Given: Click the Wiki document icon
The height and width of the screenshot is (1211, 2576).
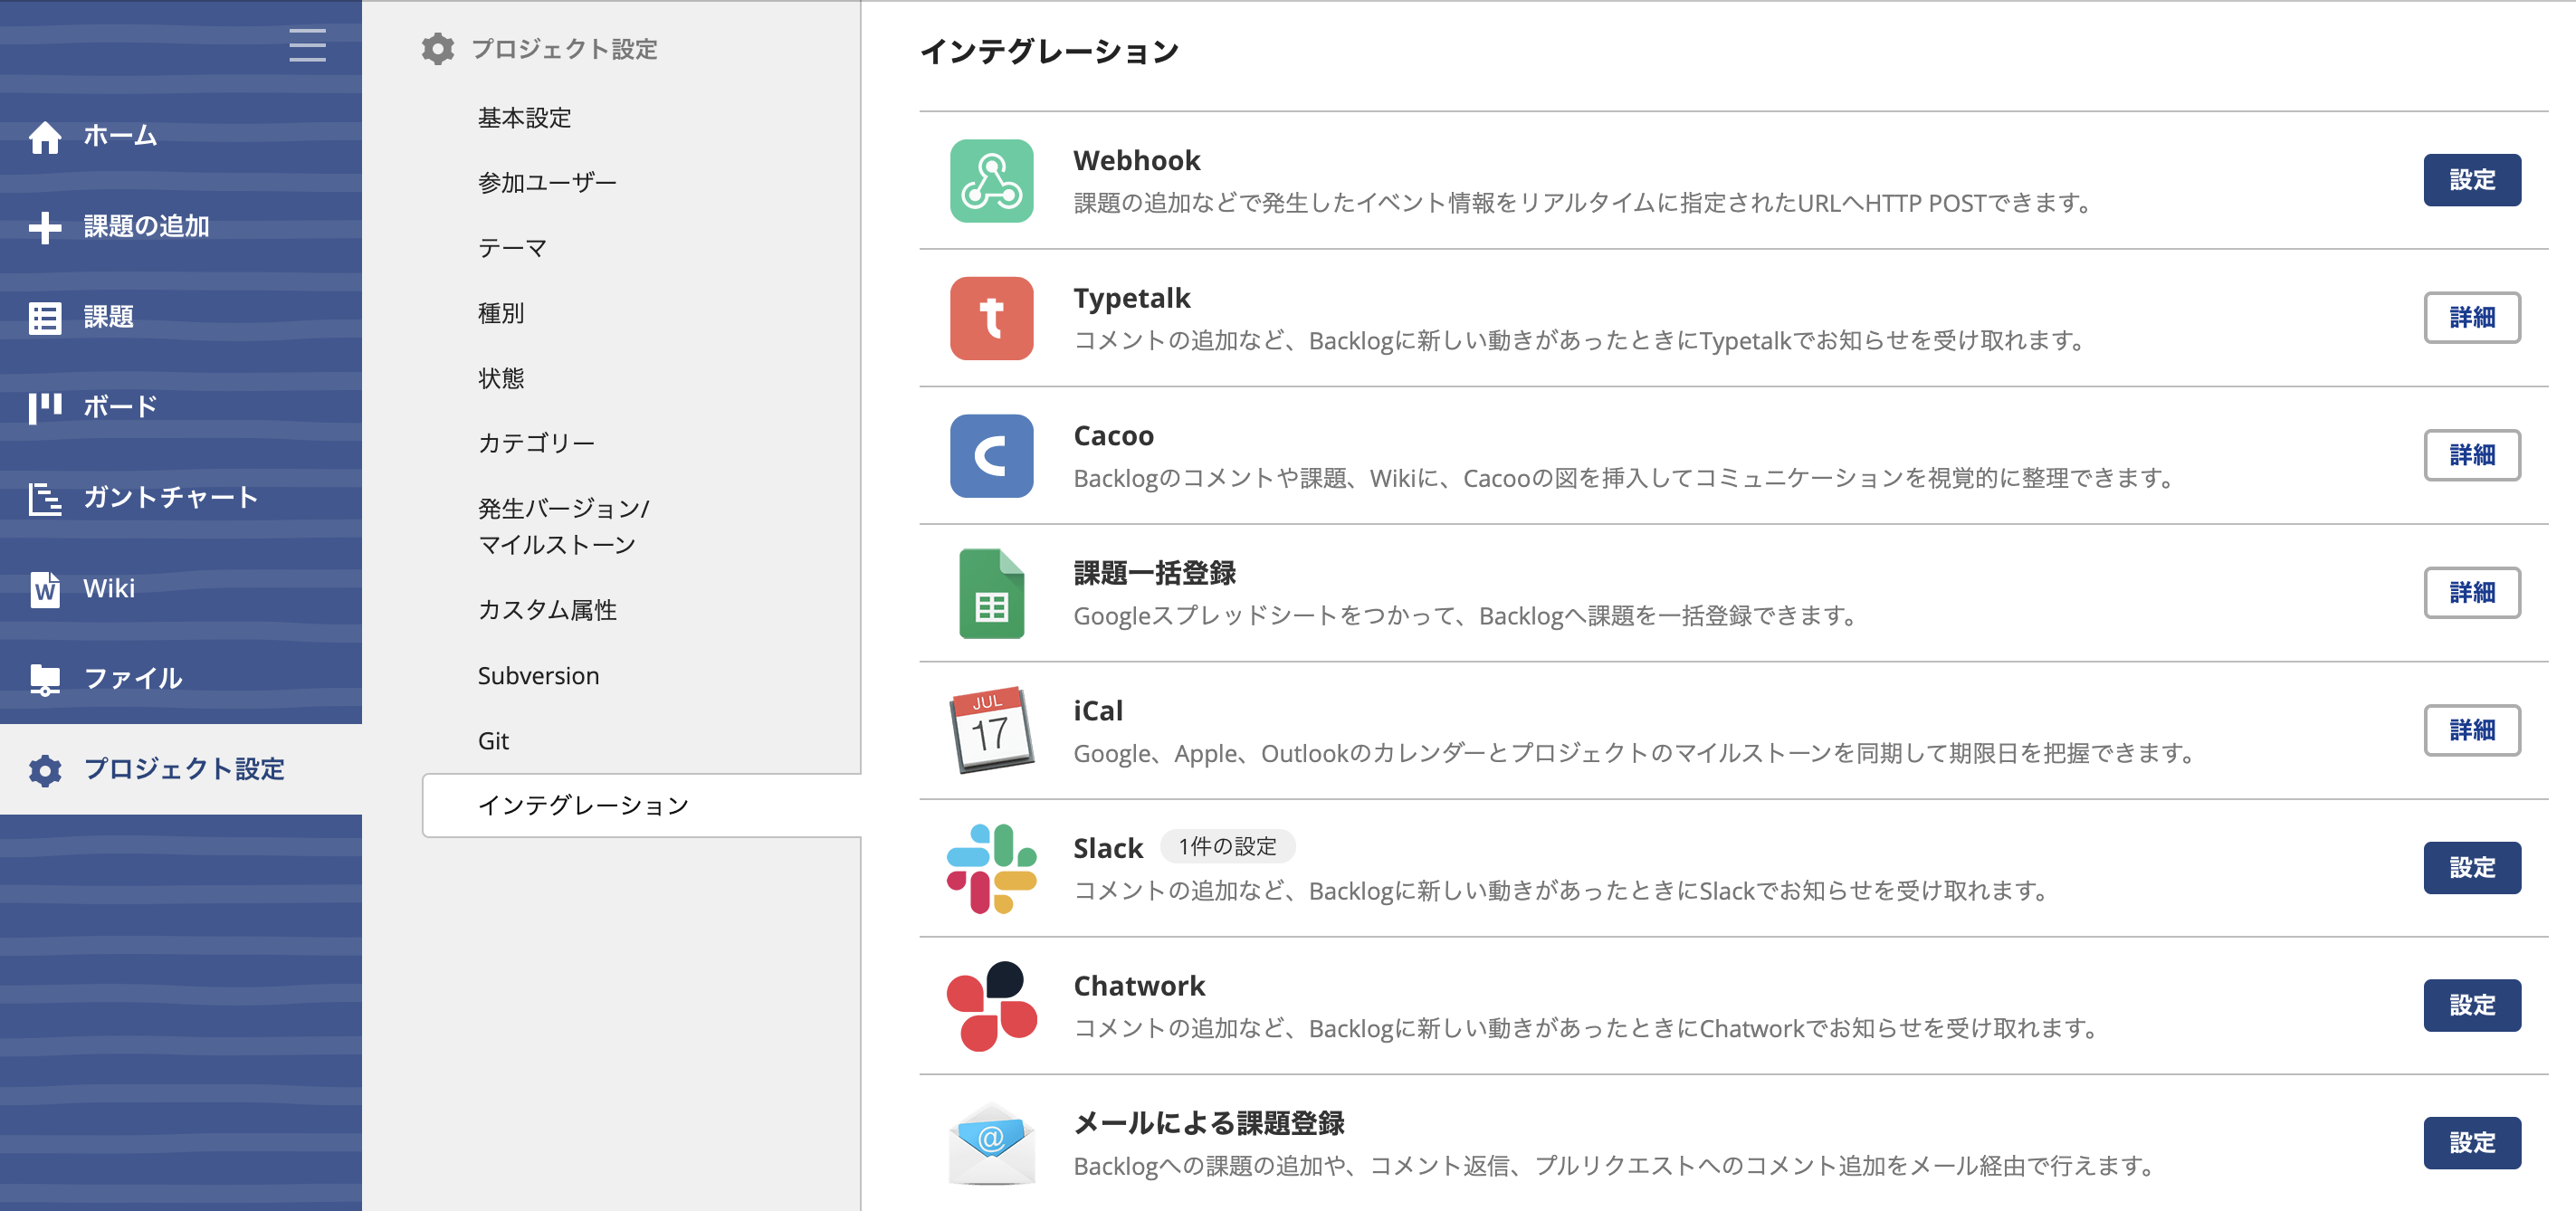Looking at the screenshot, I should [45, 589].
